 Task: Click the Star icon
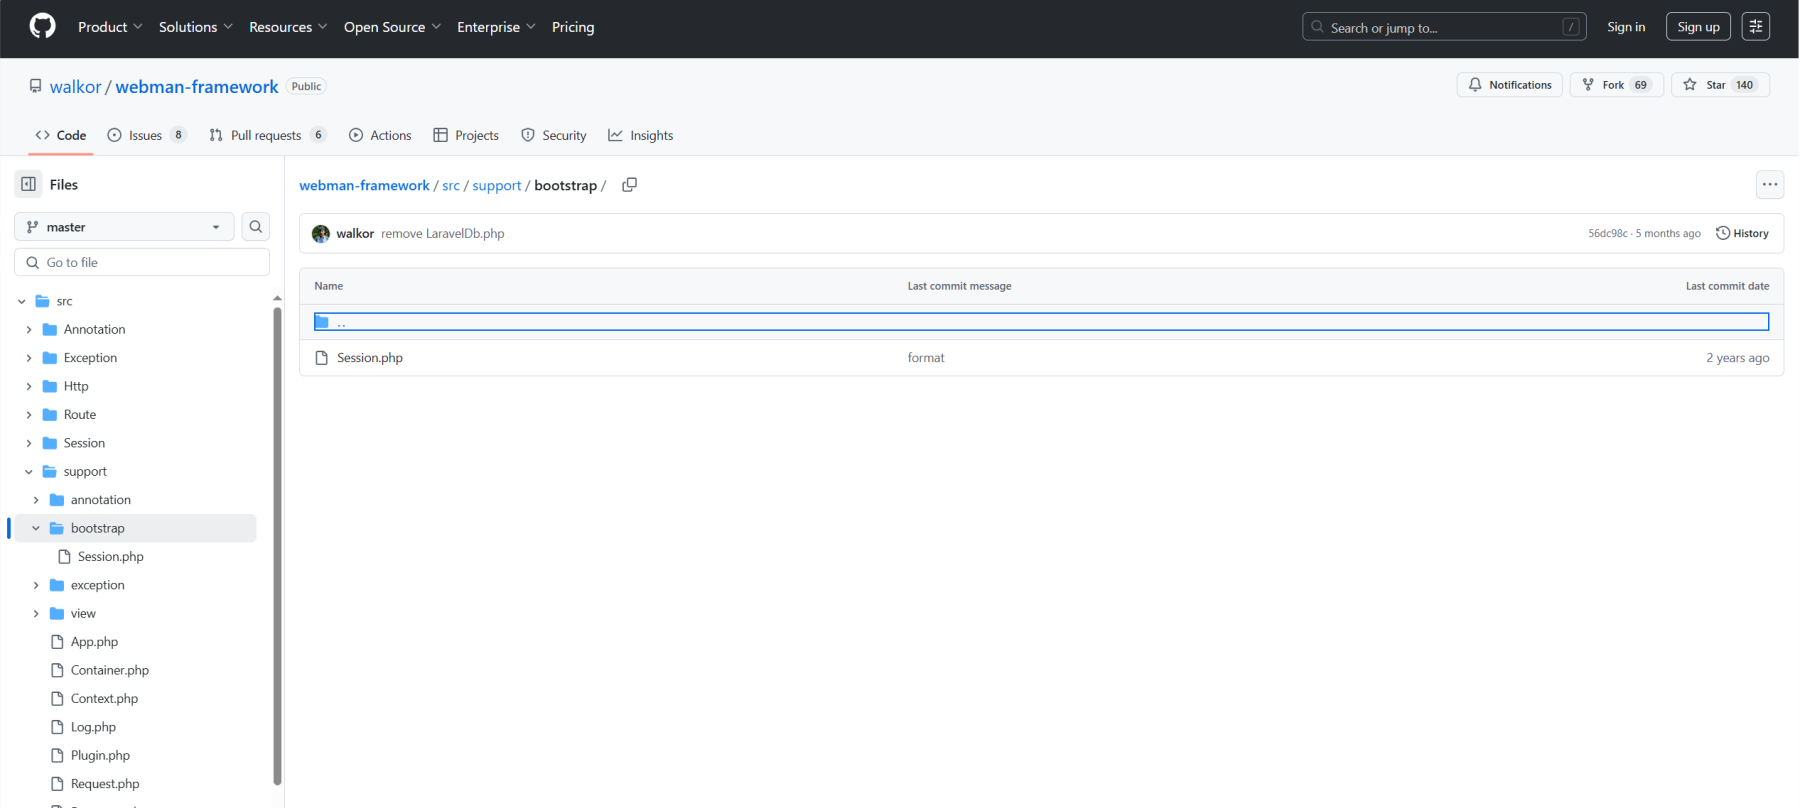point(1690,85)
